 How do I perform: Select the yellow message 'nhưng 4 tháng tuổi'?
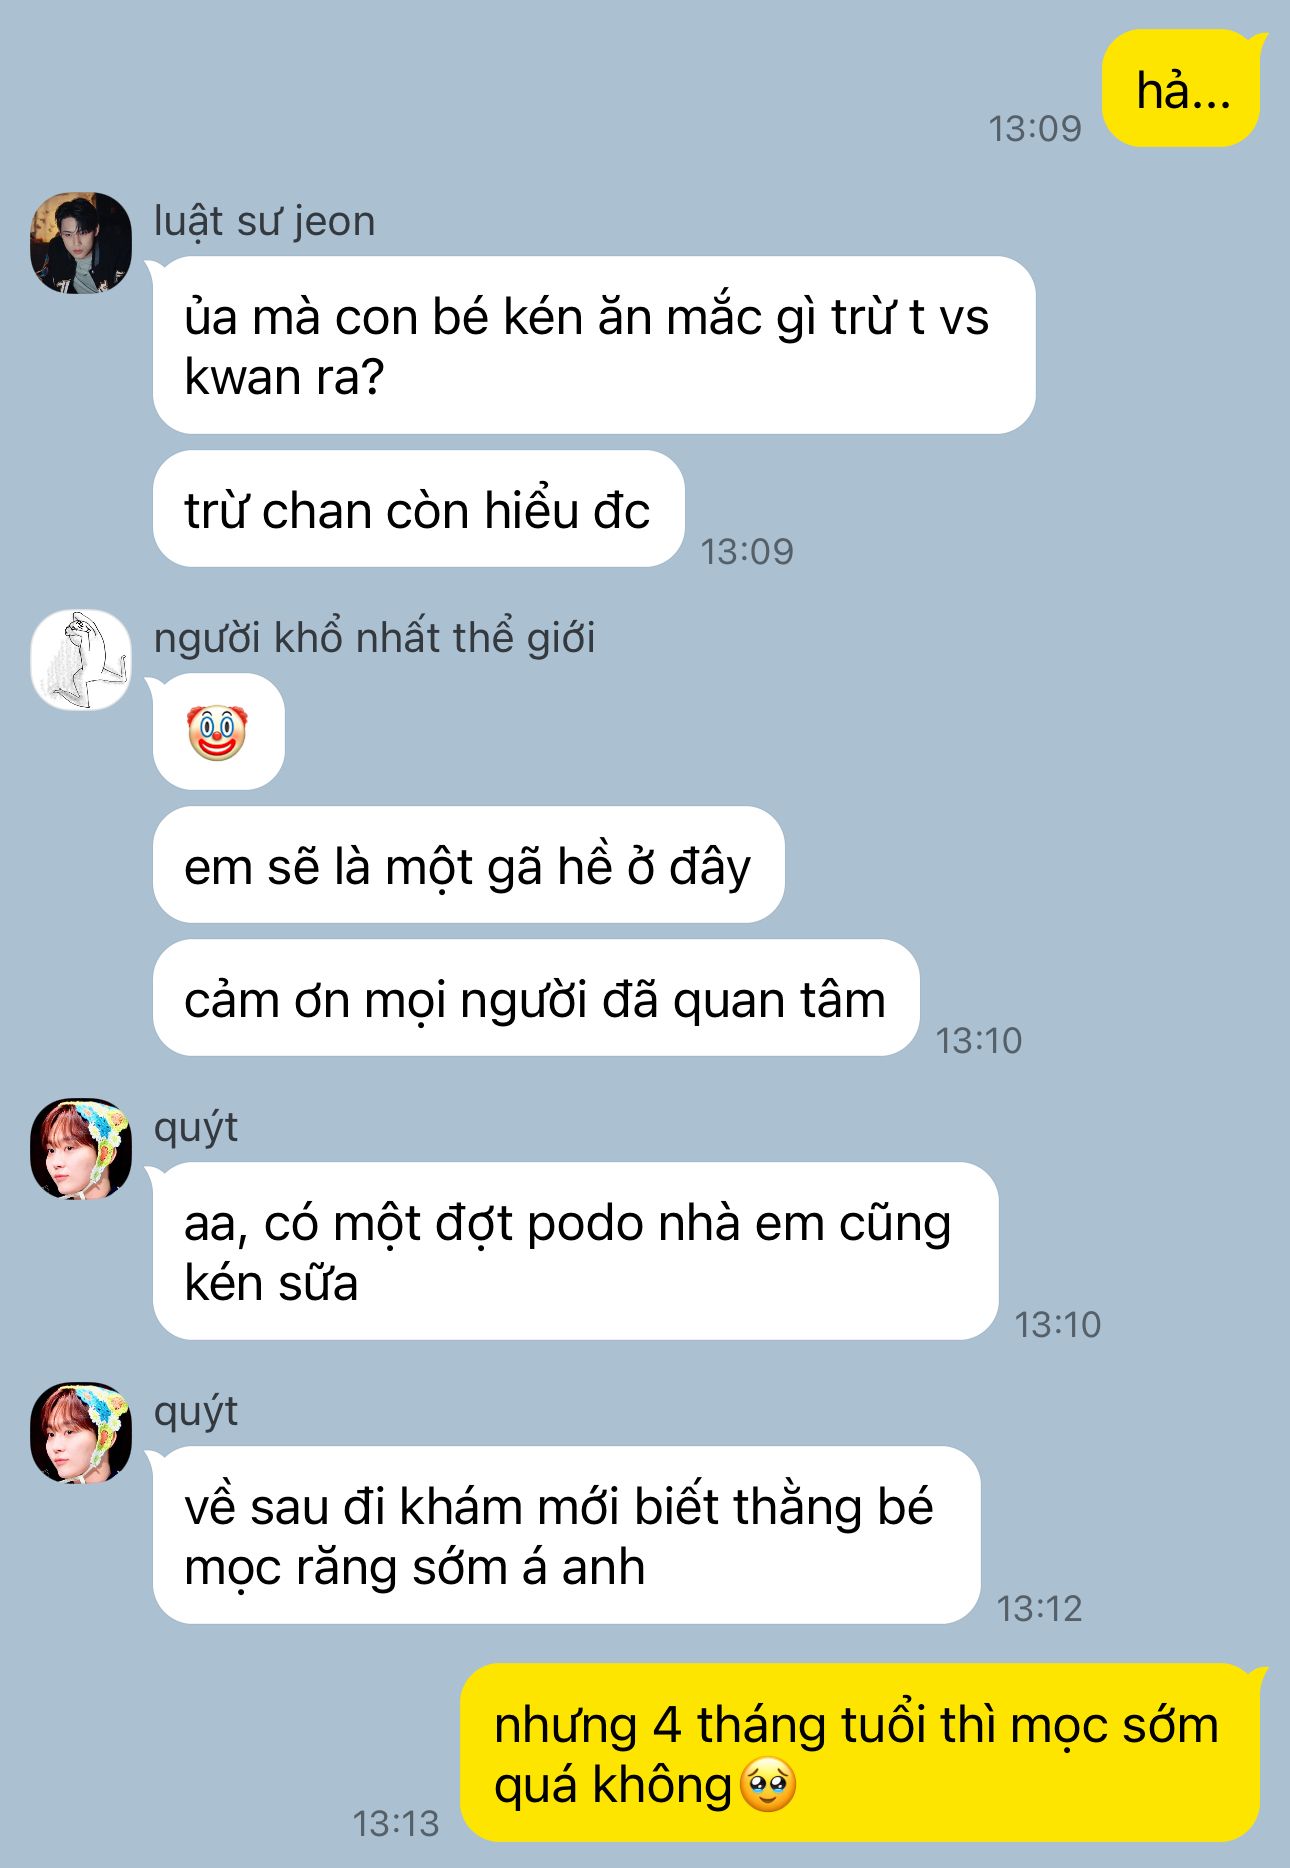(860, 1753)
